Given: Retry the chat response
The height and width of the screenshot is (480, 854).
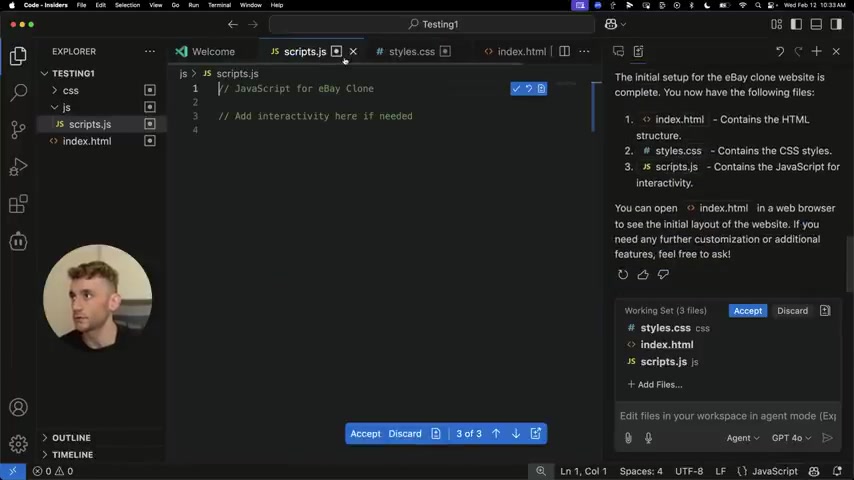Looking at the screenshot, I should (623, 275).
